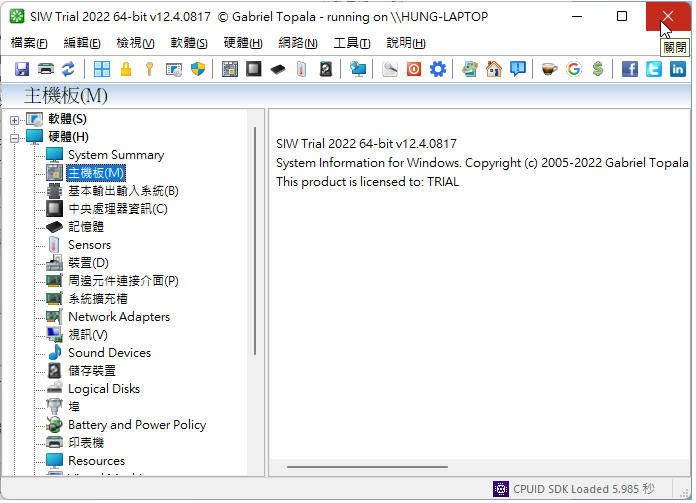
Task: Click the CPUID SDK status bar icon
Action: pyautogui.click(x=501, y=490)
